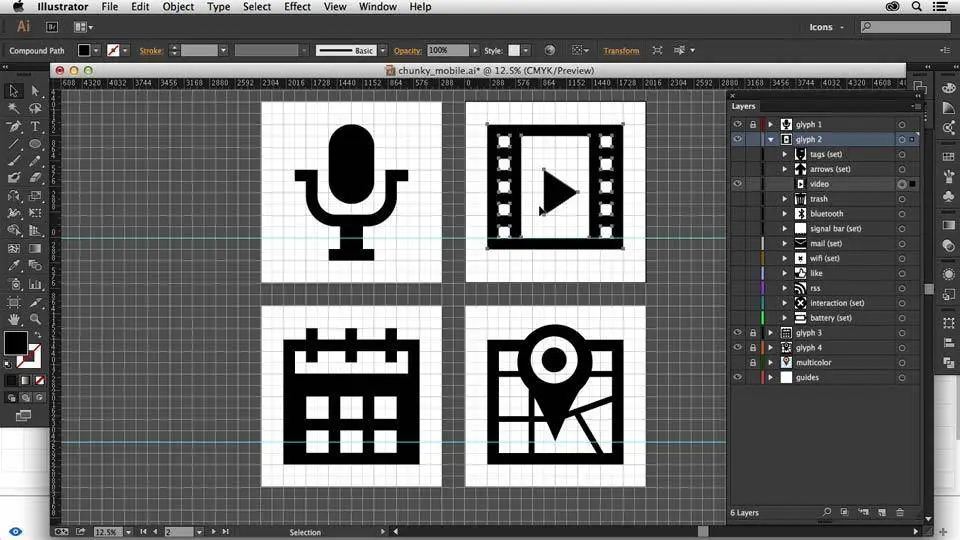The height and width of the screenshot is (540, 960).
Task: Pick the Magic Wand tool
Action: click(14, 109)
